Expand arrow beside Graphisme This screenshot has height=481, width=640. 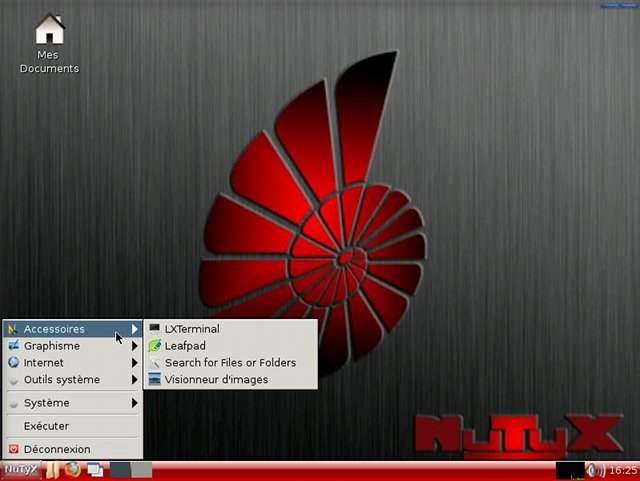tap(134, 346)
